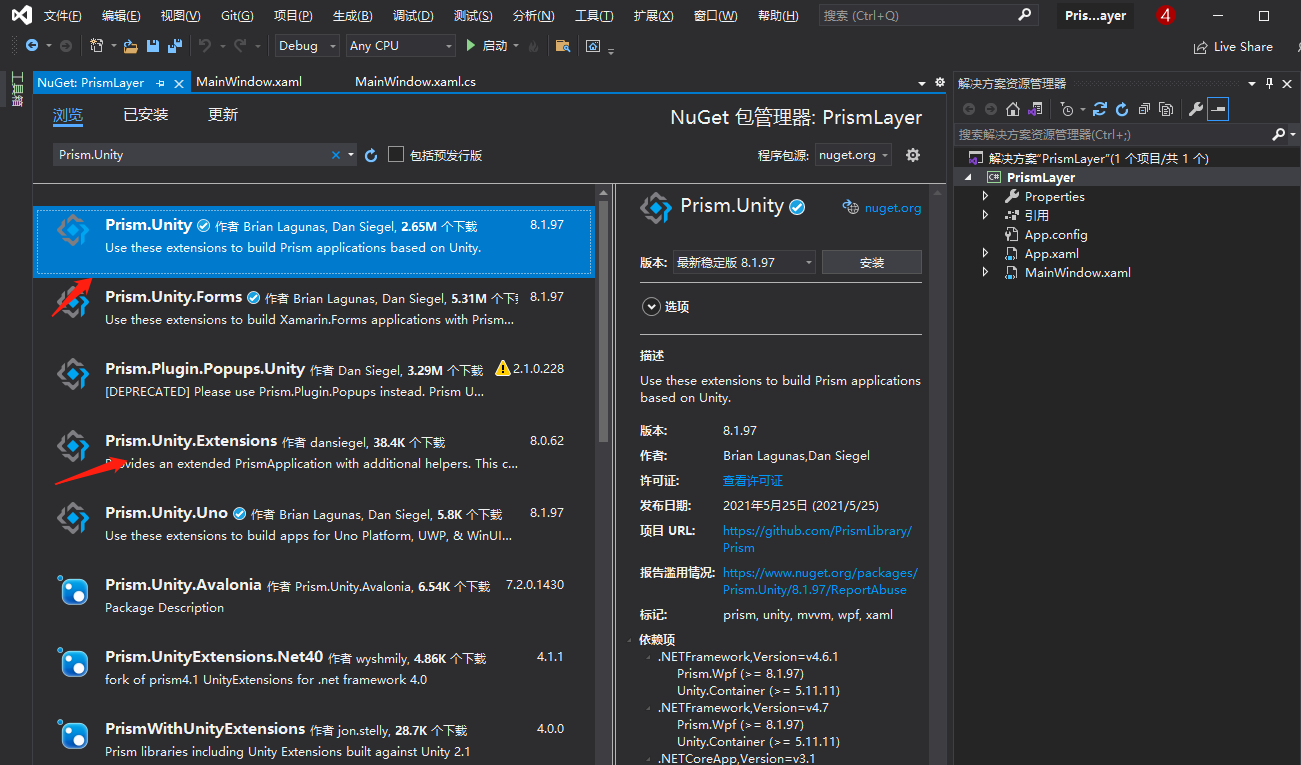
Task: Open the view license link
Action: point(753,481)
